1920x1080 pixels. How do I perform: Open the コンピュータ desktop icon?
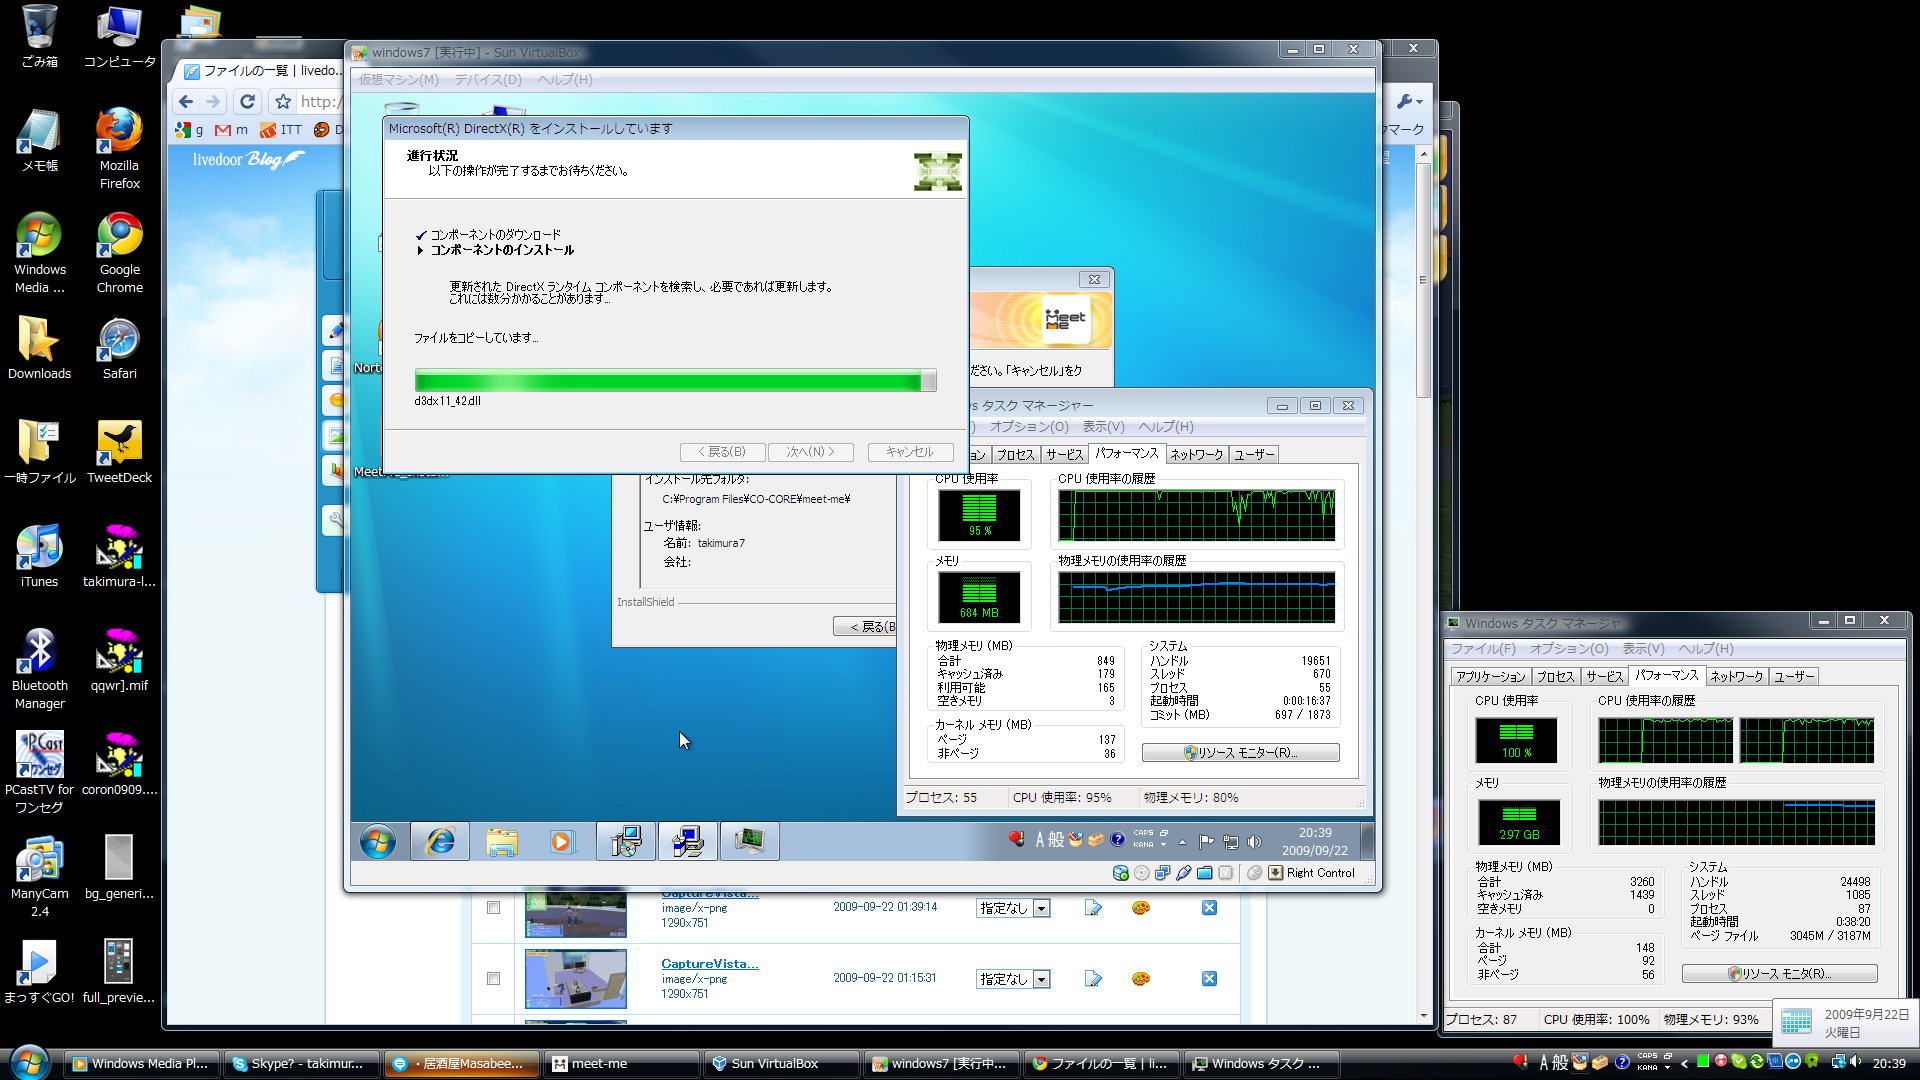point(119,36)
